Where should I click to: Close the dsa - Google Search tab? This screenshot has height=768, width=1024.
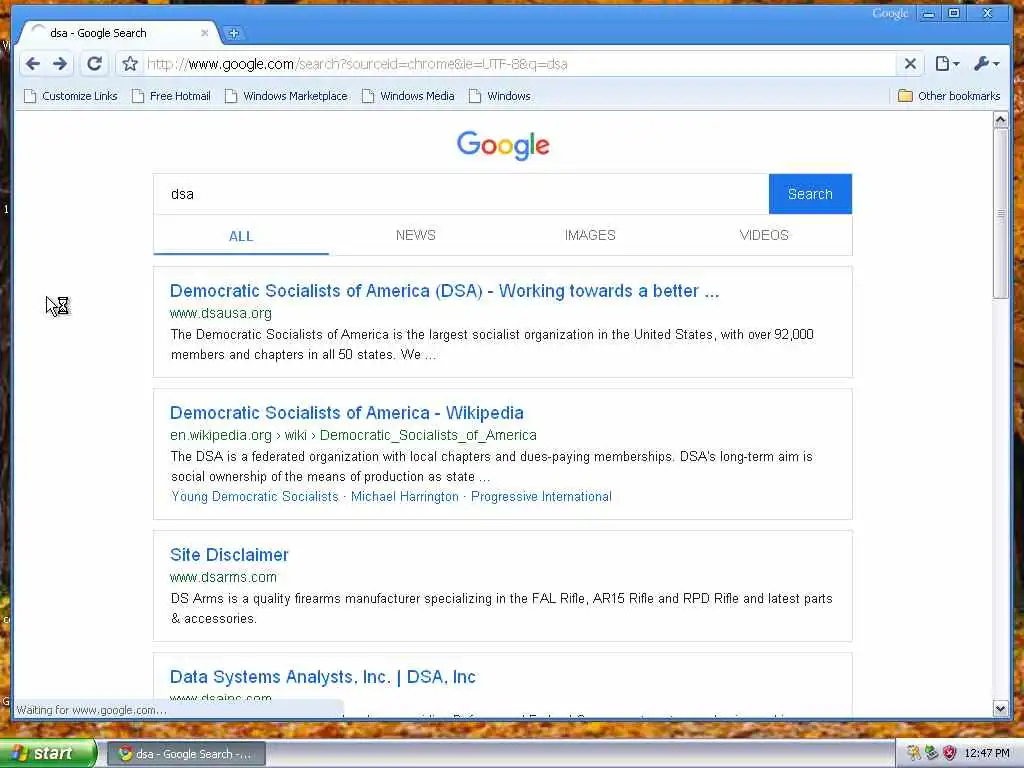204,33
